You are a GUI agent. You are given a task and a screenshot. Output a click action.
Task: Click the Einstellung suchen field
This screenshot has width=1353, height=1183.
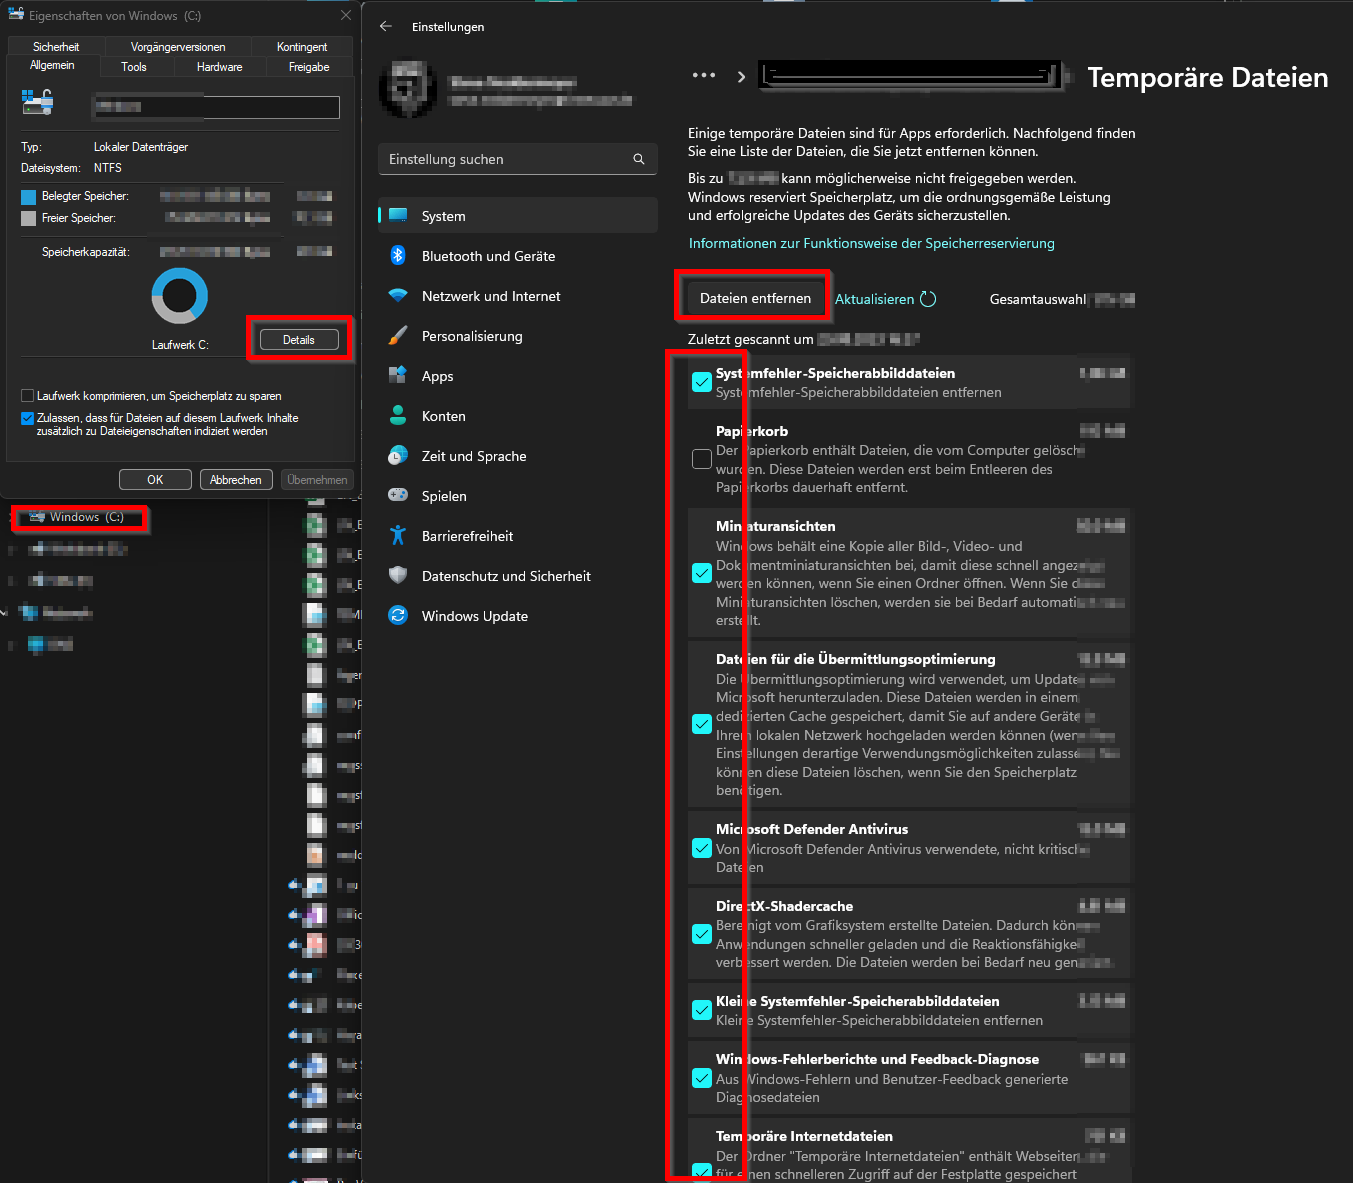[517, 159]
